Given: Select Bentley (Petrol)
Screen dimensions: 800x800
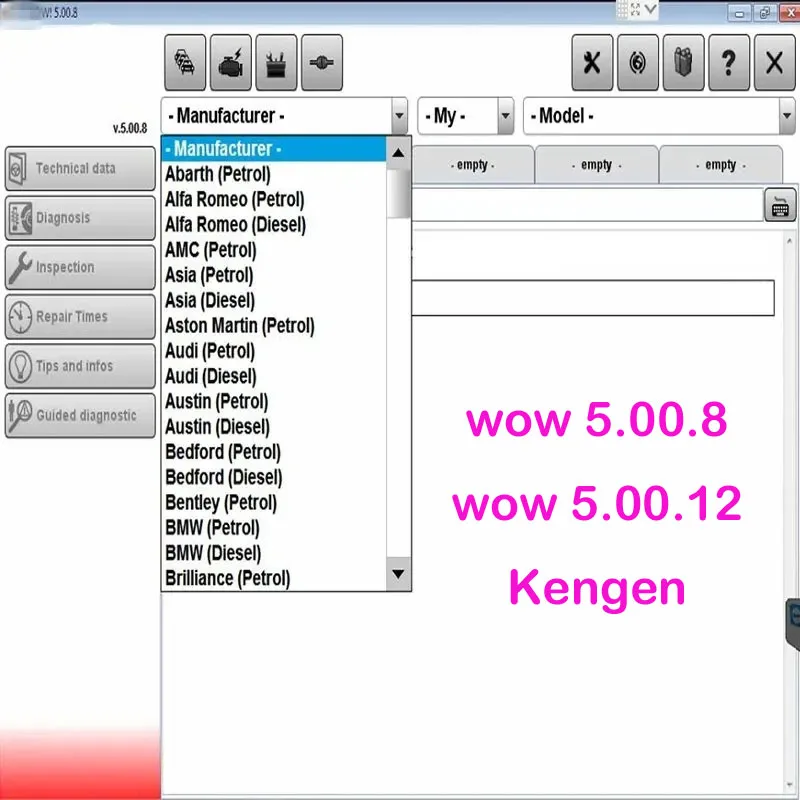Looking at the screenshot, I should (x=274, y=503).
